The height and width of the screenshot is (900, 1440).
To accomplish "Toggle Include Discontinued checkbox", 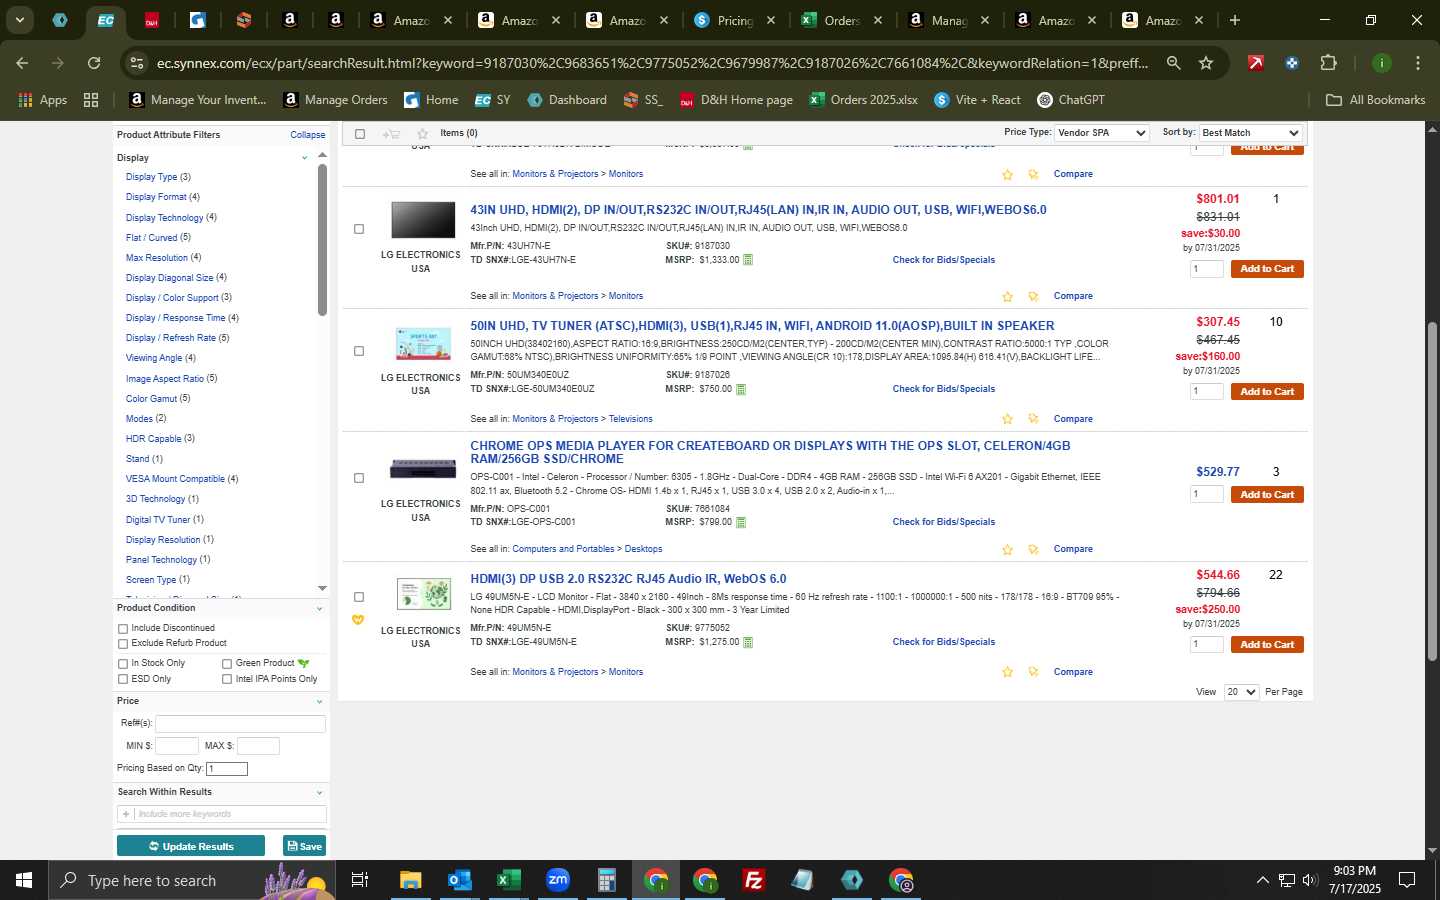I will [x=123, y=629].
